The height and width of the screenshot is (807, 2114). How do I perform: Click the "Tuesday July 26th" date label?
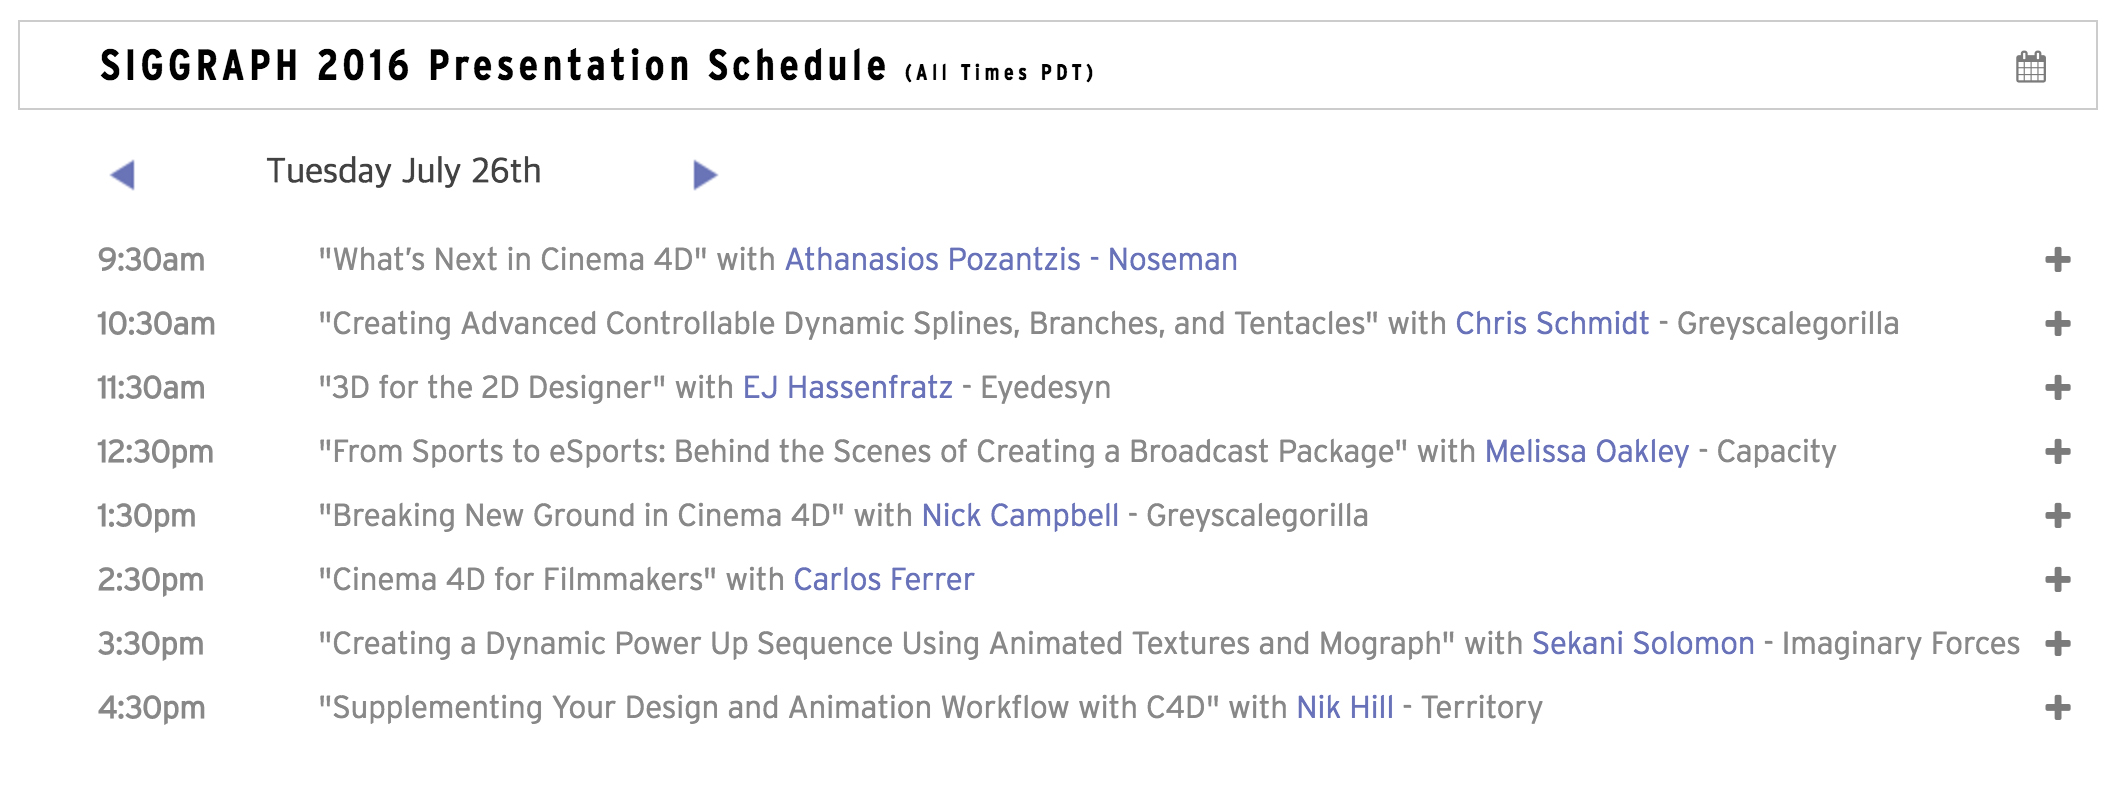(x=403, y=171)
